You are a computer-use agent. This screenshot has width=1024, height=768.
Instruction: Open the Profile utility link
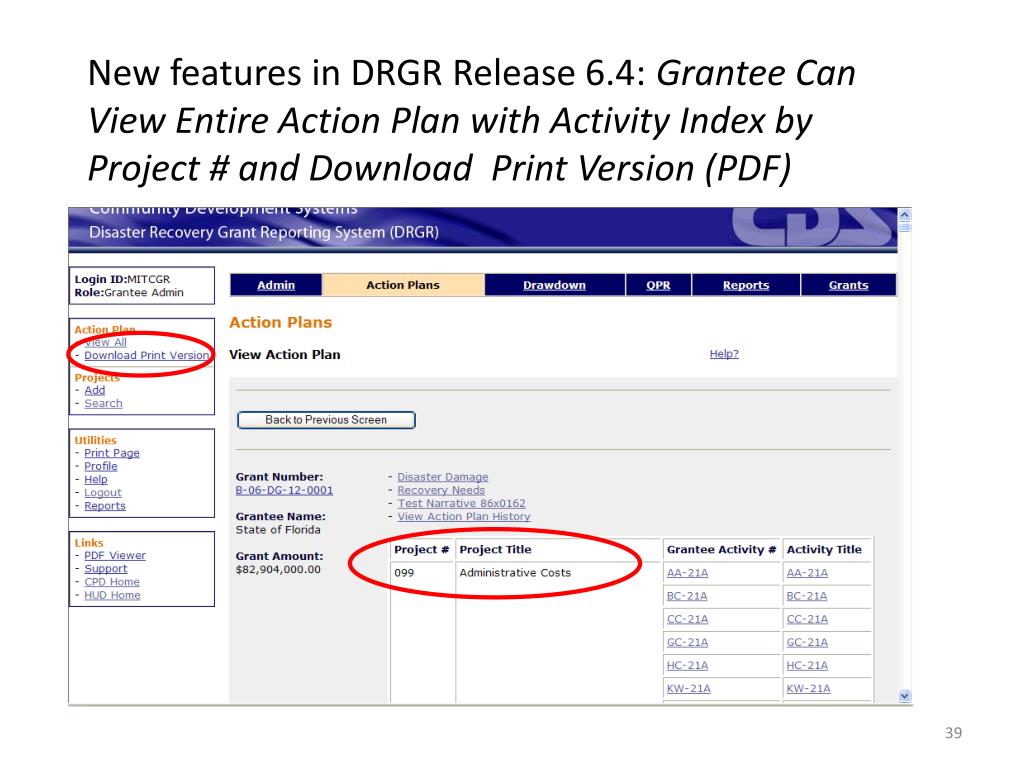[101, 466]
